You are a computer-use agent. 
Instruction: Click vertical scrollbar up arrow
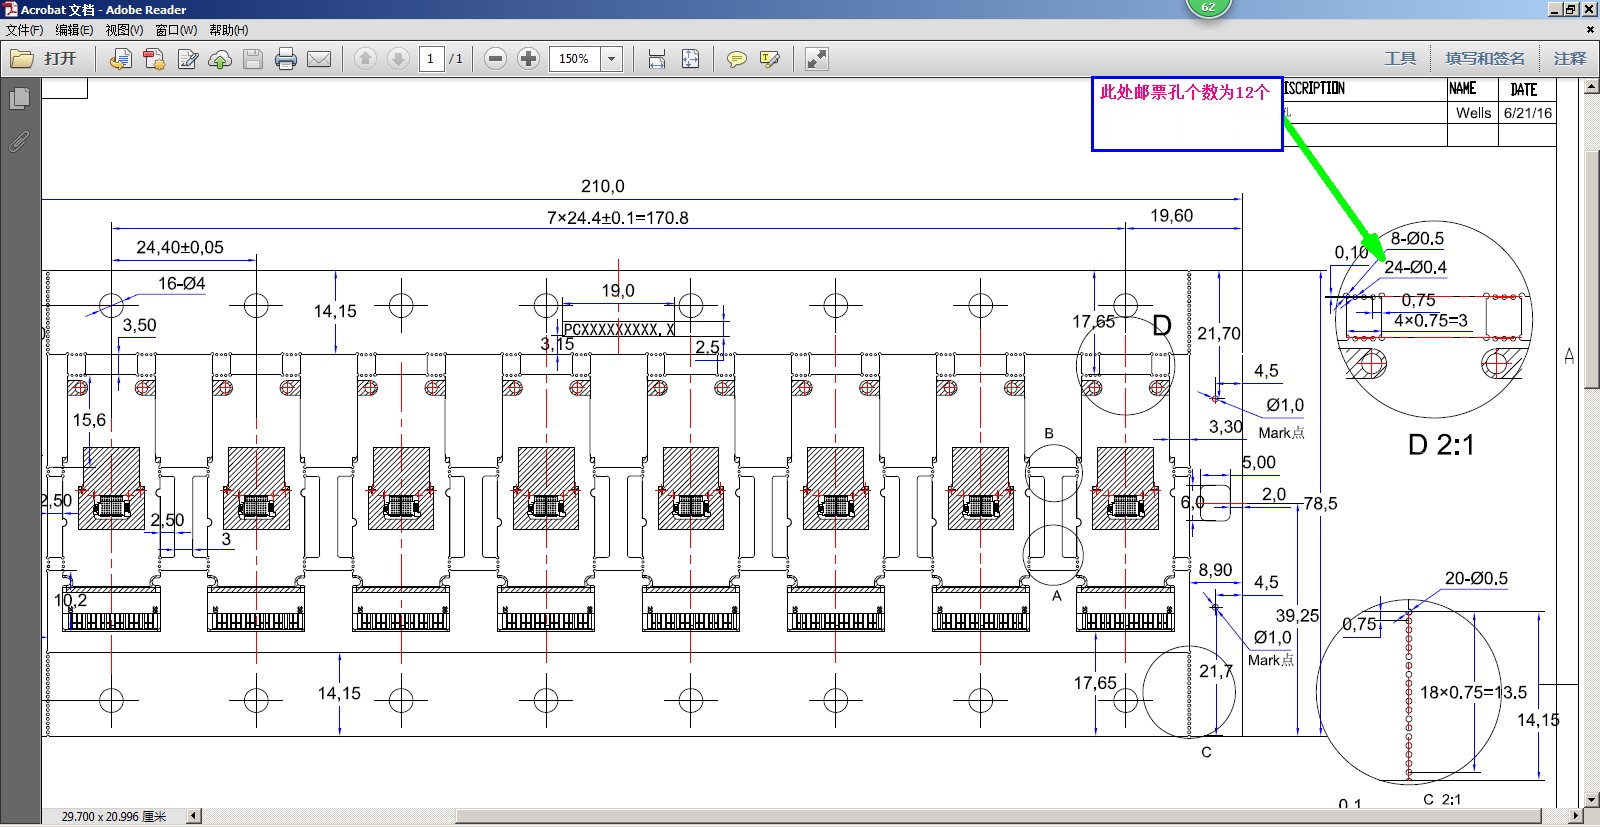pos(1592,87)
